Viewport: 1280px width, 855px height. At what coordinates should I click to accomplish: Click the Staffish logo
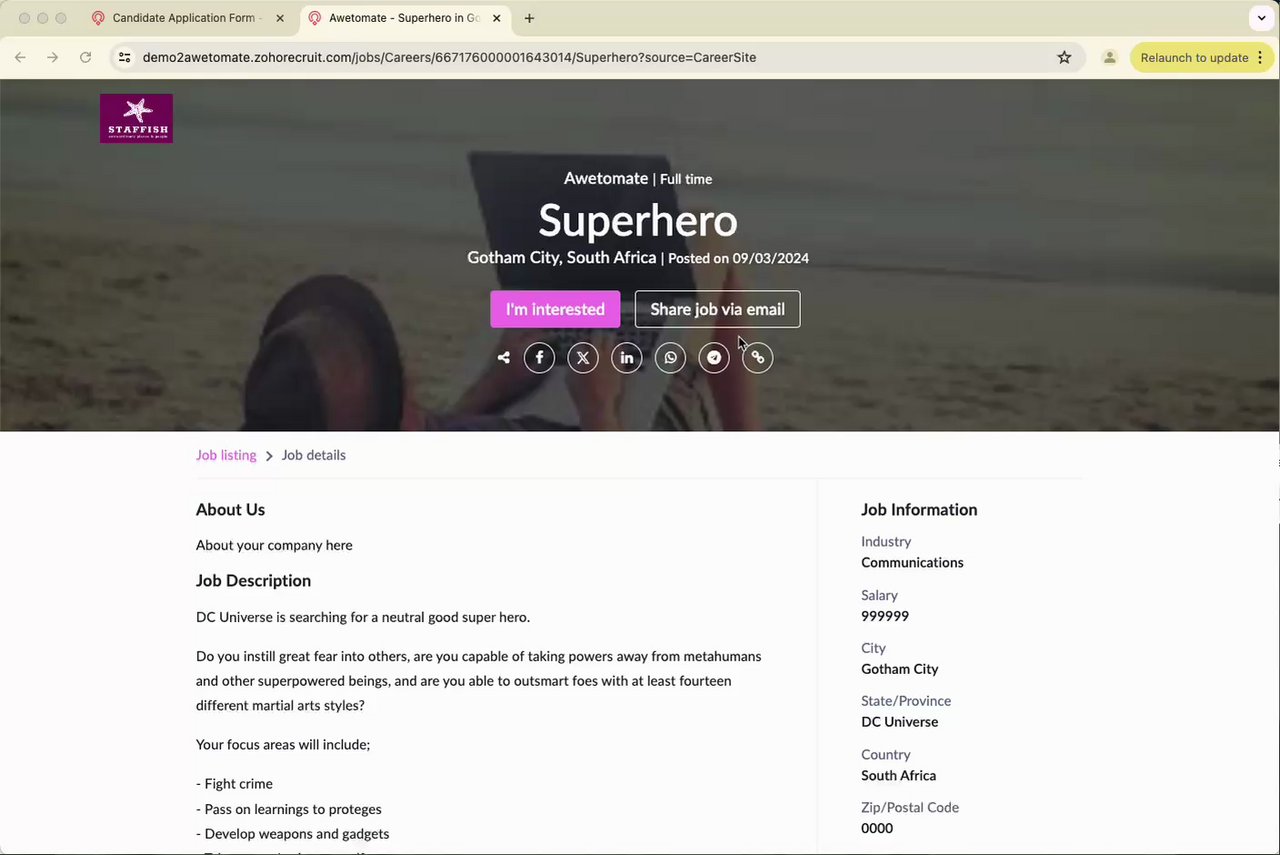click(x=136, y=118)
